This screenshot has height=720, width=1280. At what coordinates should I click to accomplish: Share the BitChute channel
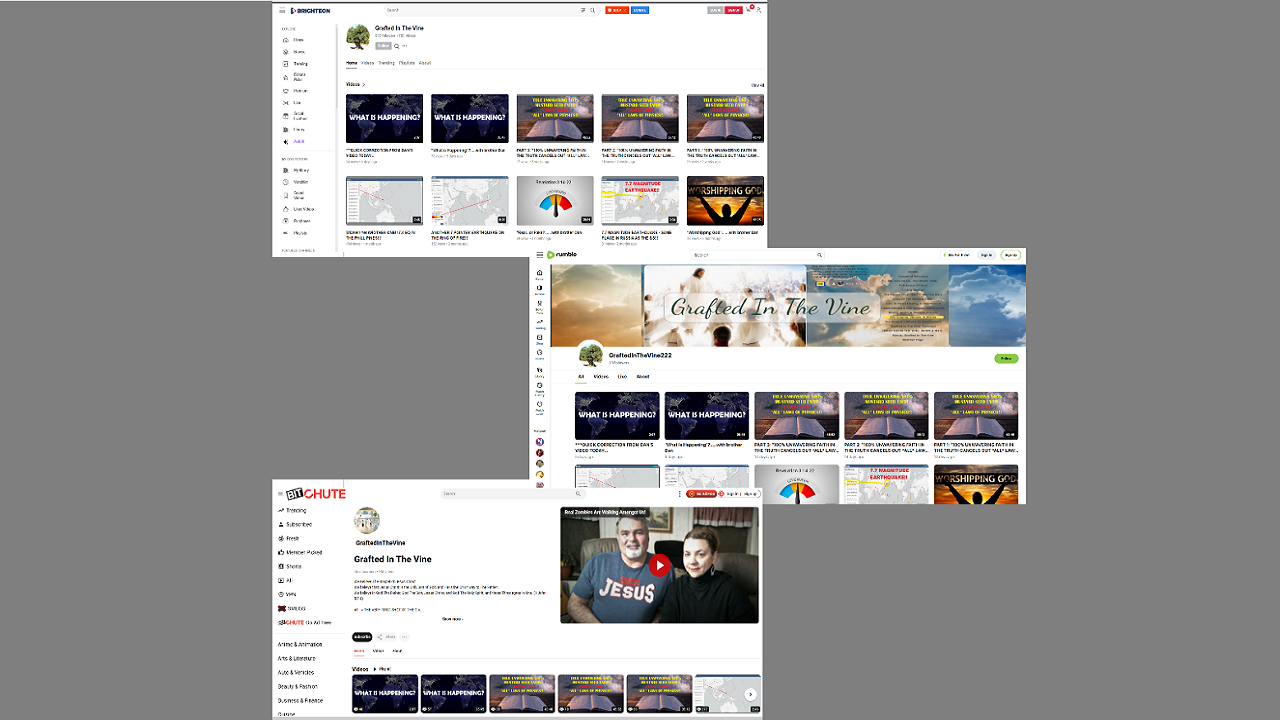click(x=388, y=636)
